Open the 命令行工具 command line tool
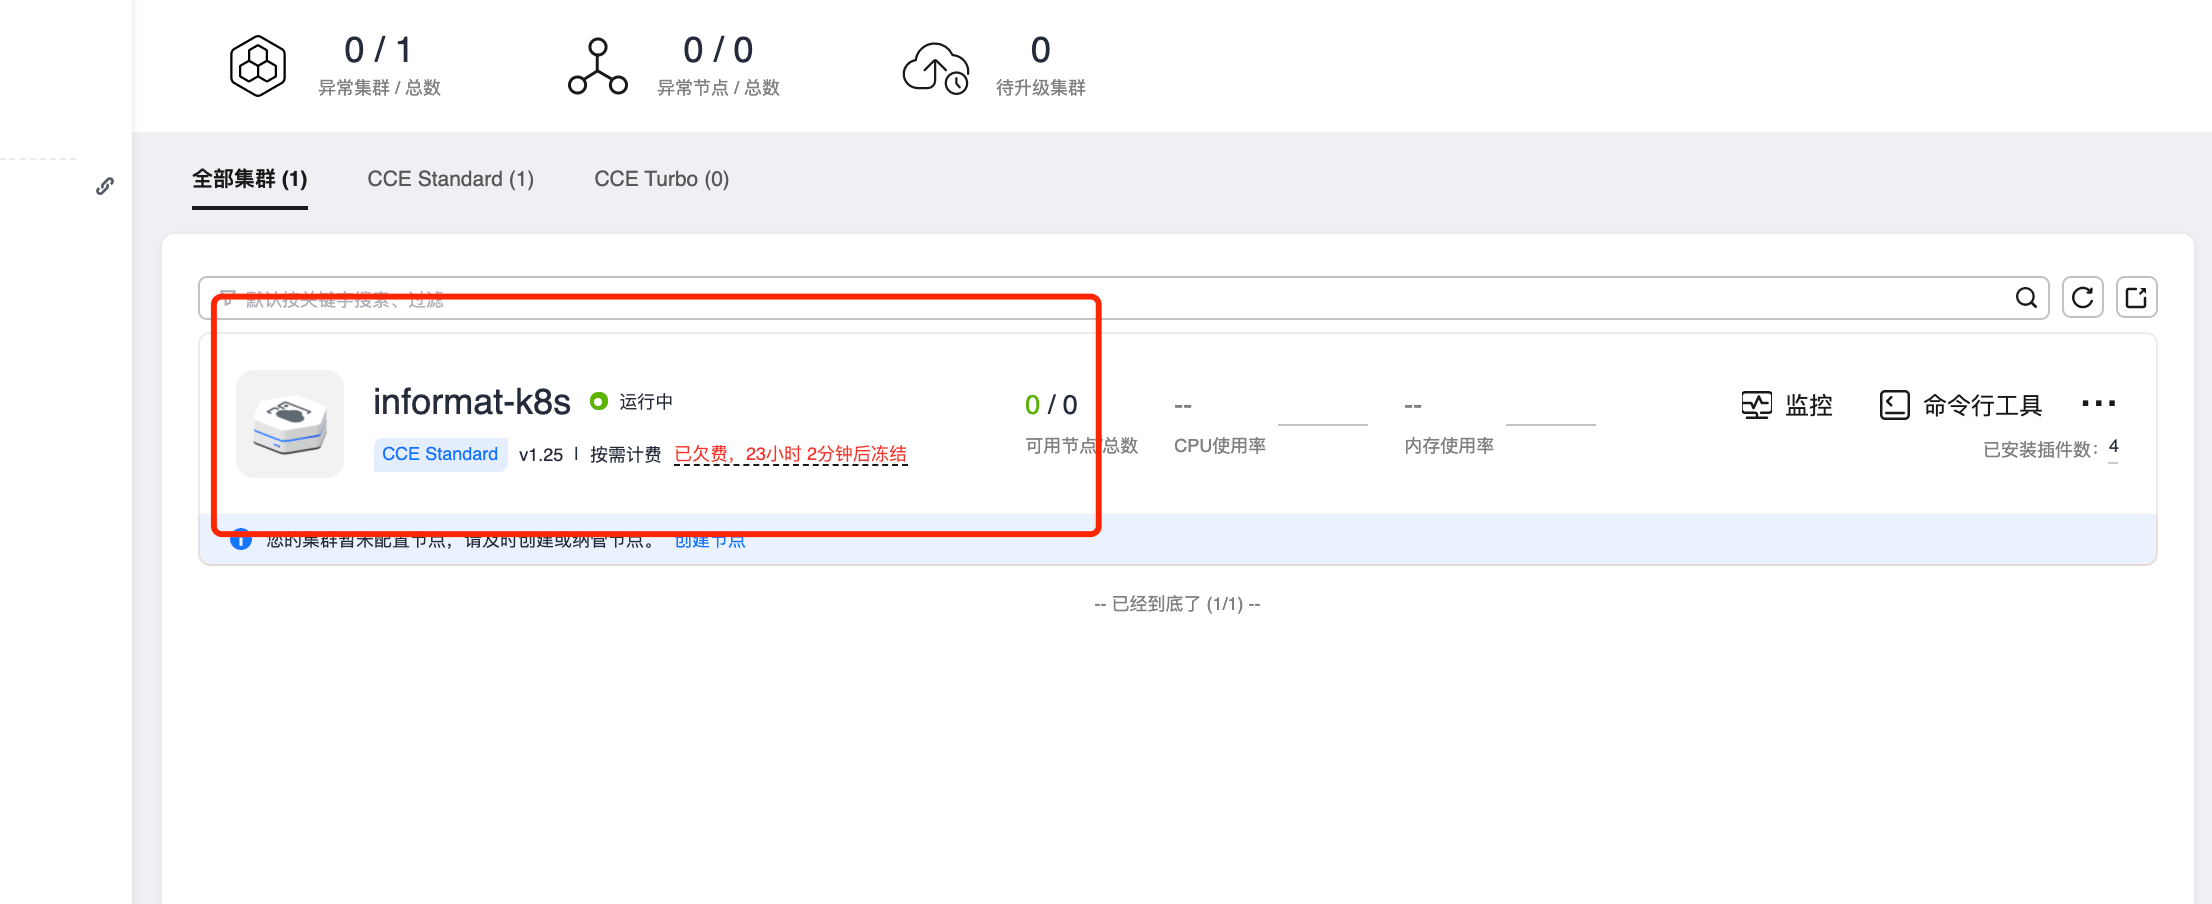Image resolution: width=2212 pixels, height=904 pixels. pyautogui.click(x=1961, y=405)
